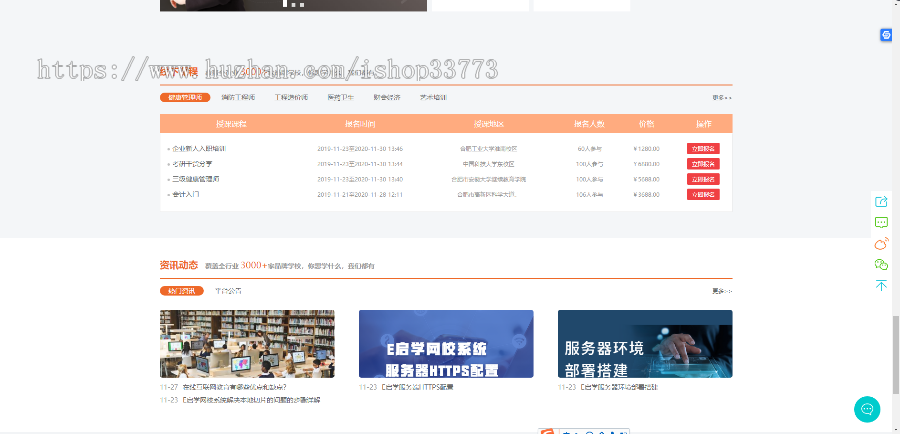Select the 艺术培训 tab
The width and height of the screenshot is (900, 434).
pos(433,98)
